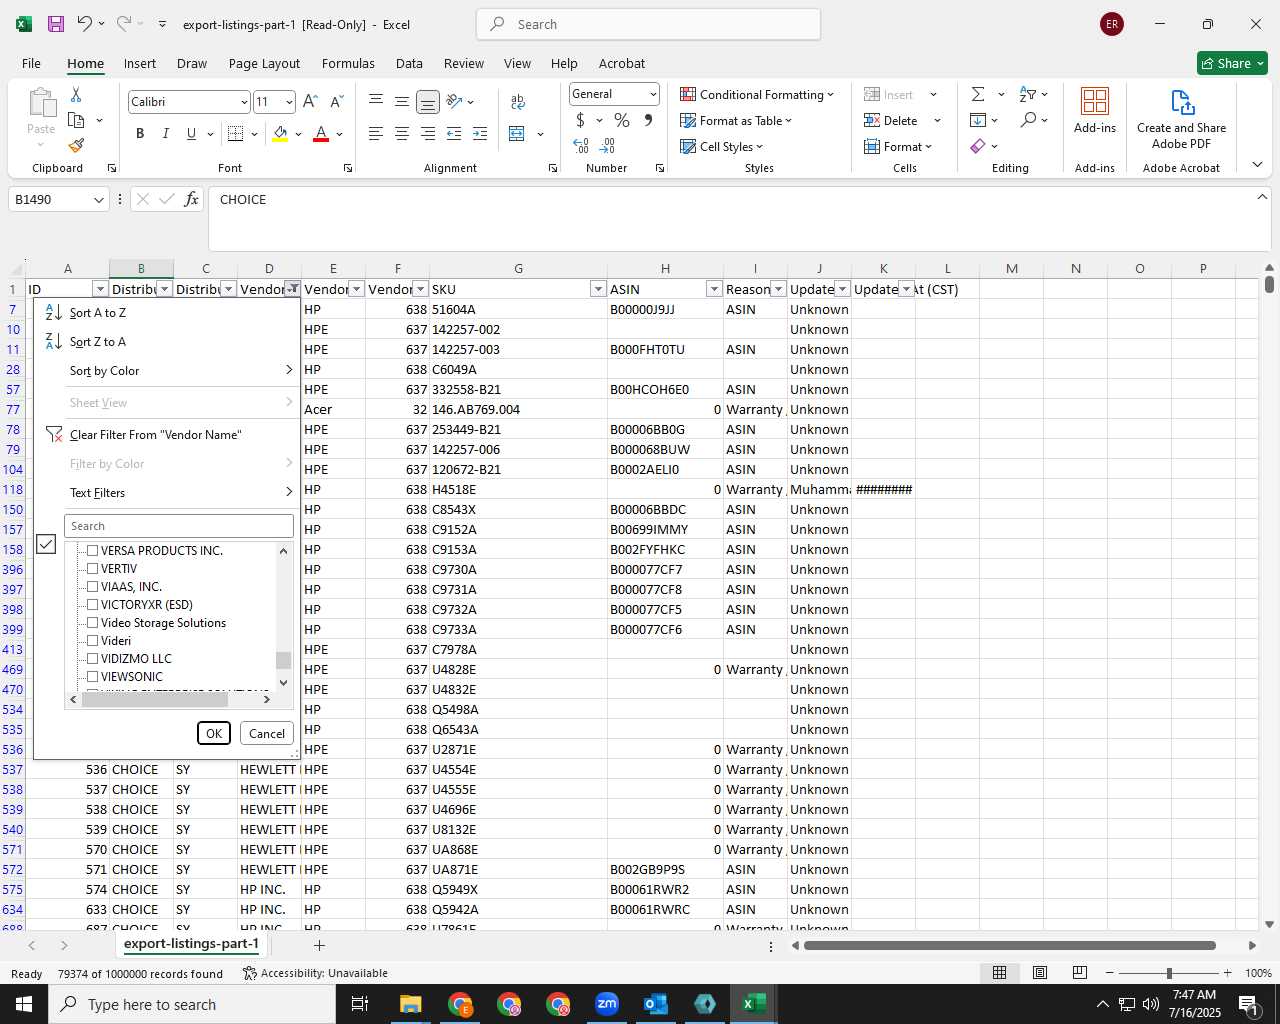Apply Percent Style format
The image size is (1280, 1024).
point(622,120)
